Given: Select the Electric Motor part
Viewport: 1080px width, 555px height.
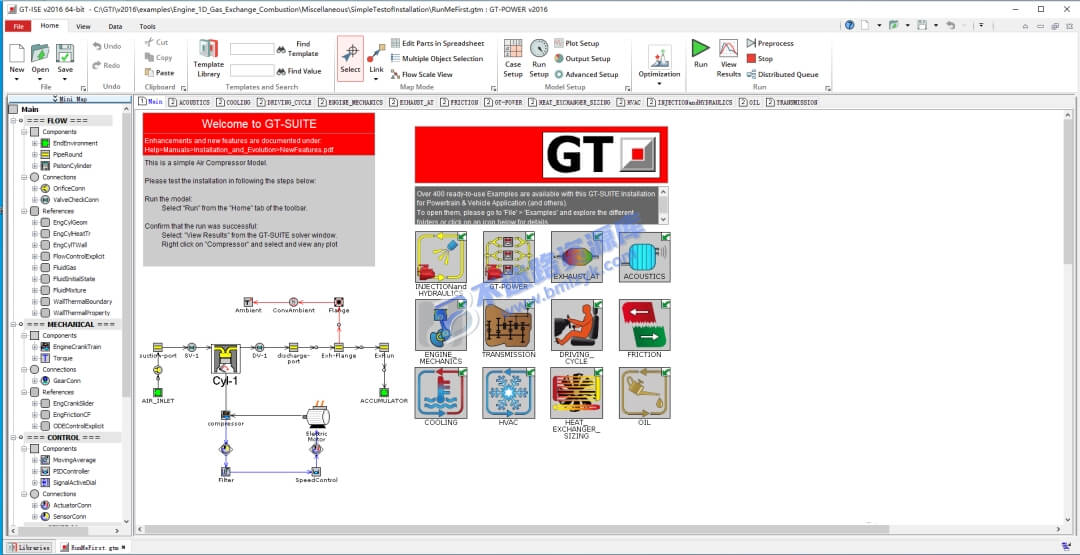Looking at the screenshot, I should coord(318,417).
